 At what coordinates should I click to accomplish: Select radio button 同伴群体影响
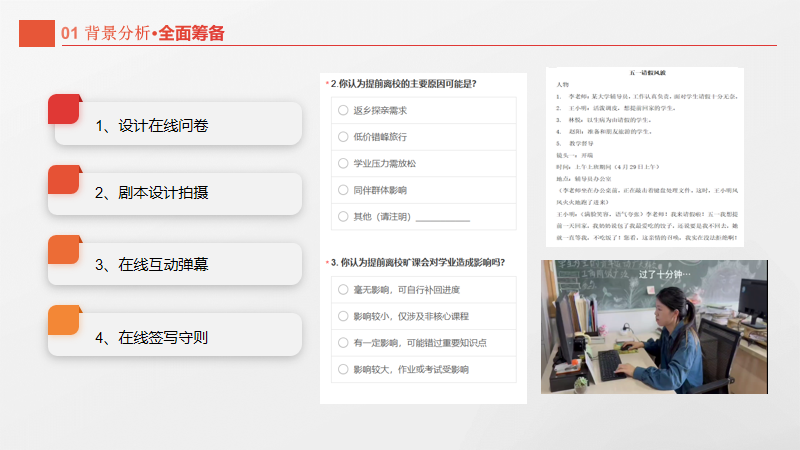point(343,190)
